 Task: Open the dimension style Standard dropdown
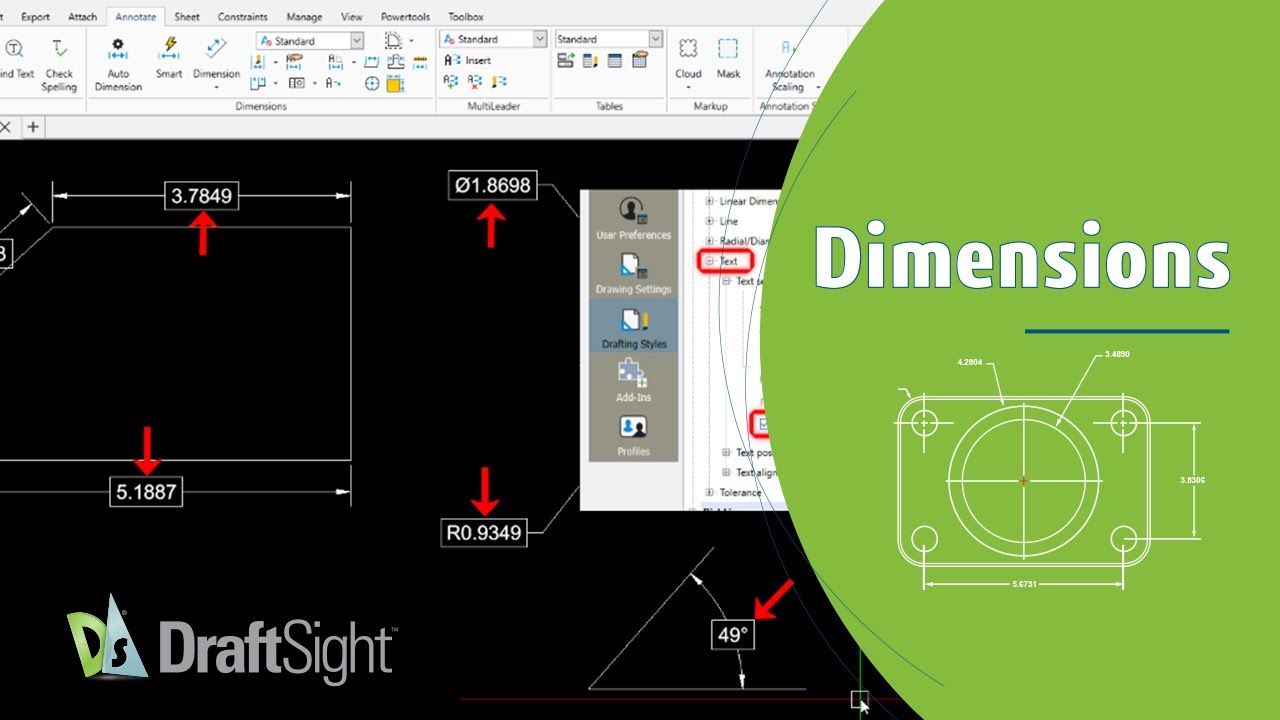[x=357, y=40]
